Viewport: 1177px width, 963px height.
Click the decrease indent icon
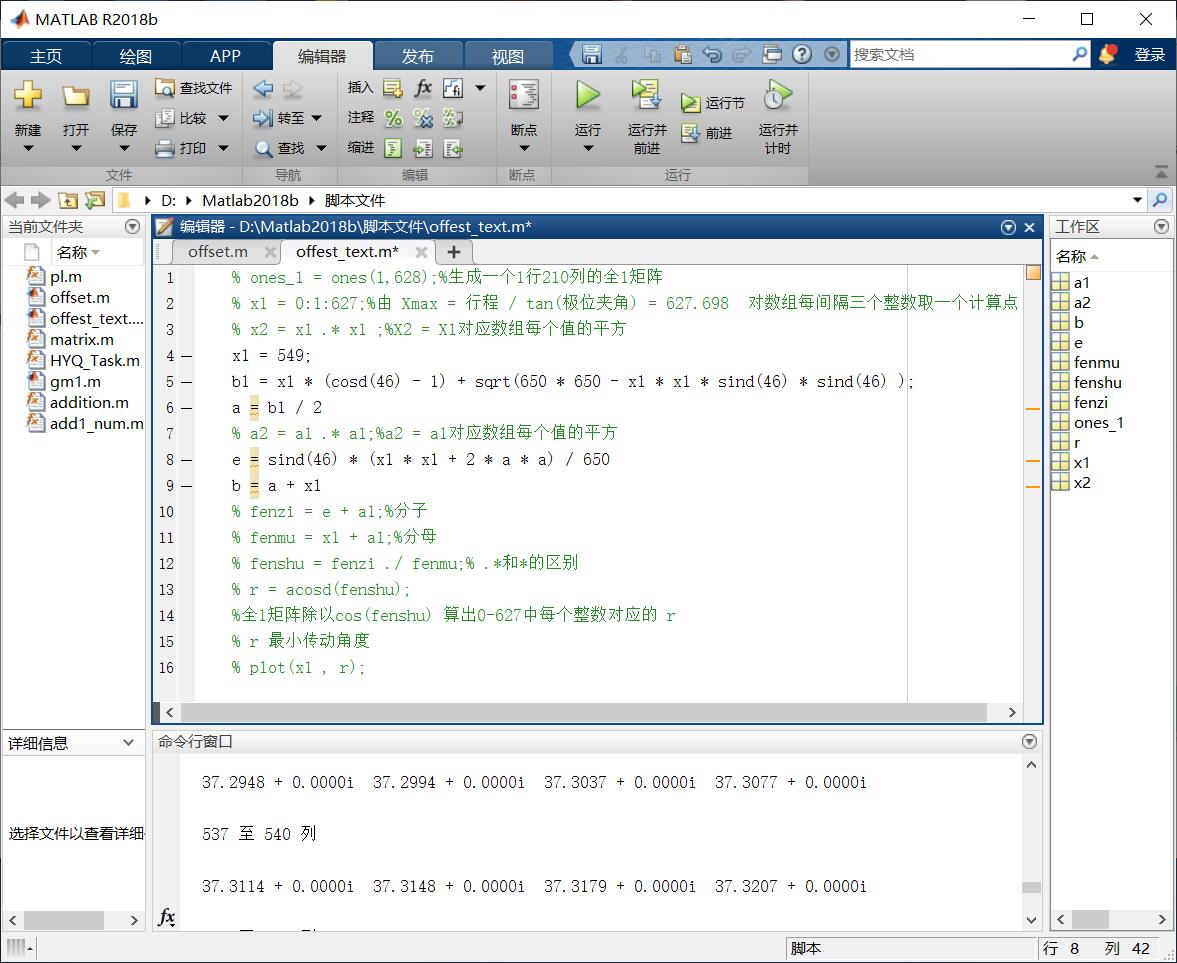(x=453, y=149)
